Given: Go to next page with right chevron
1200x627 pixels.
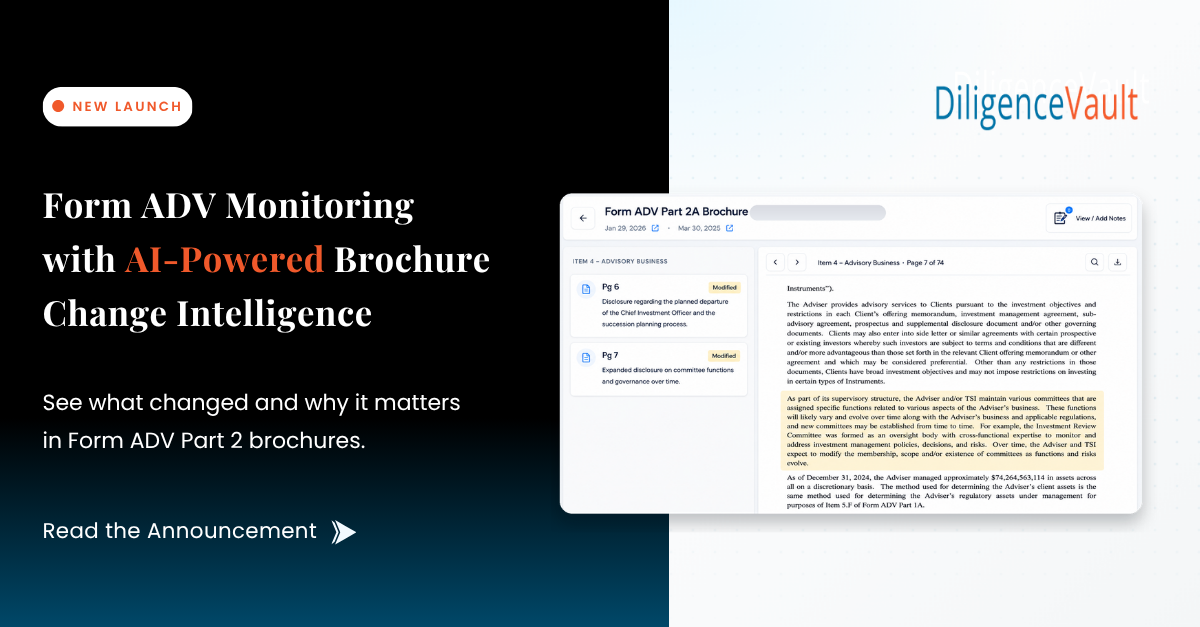Looking at the screenshot, I should (x=797, y=262).
